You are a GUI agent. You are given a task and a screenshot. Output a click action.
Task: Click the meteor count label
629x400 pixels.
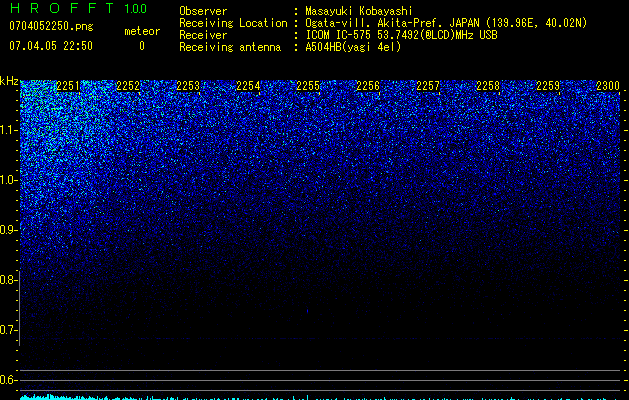pyautogui.click(x=142, y=31)
